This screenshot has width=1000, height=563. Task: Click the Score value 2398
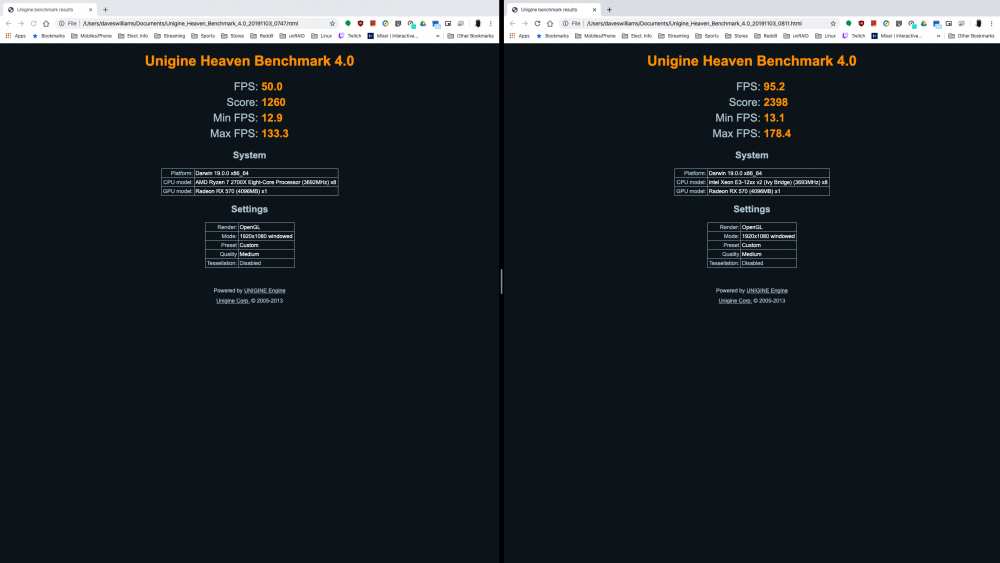point(776,102)
